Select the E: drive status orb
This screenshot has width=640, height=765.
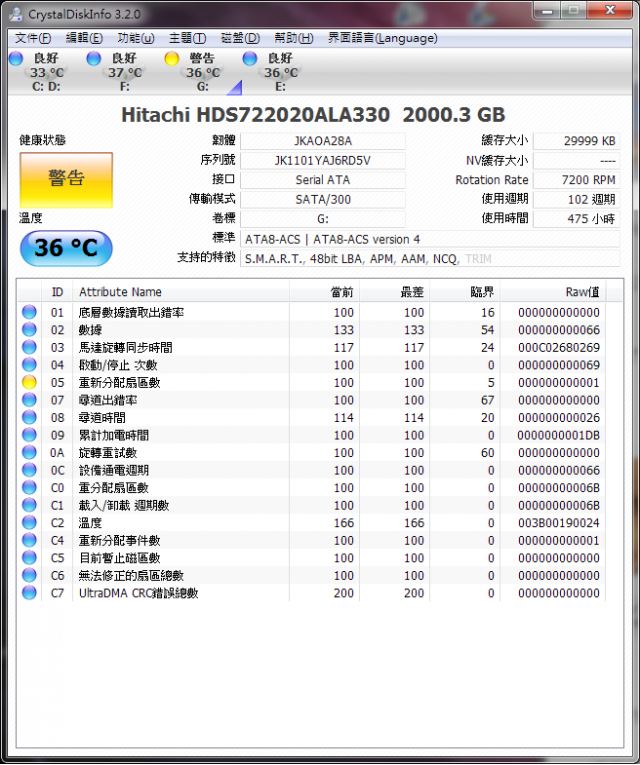point(250,59)
